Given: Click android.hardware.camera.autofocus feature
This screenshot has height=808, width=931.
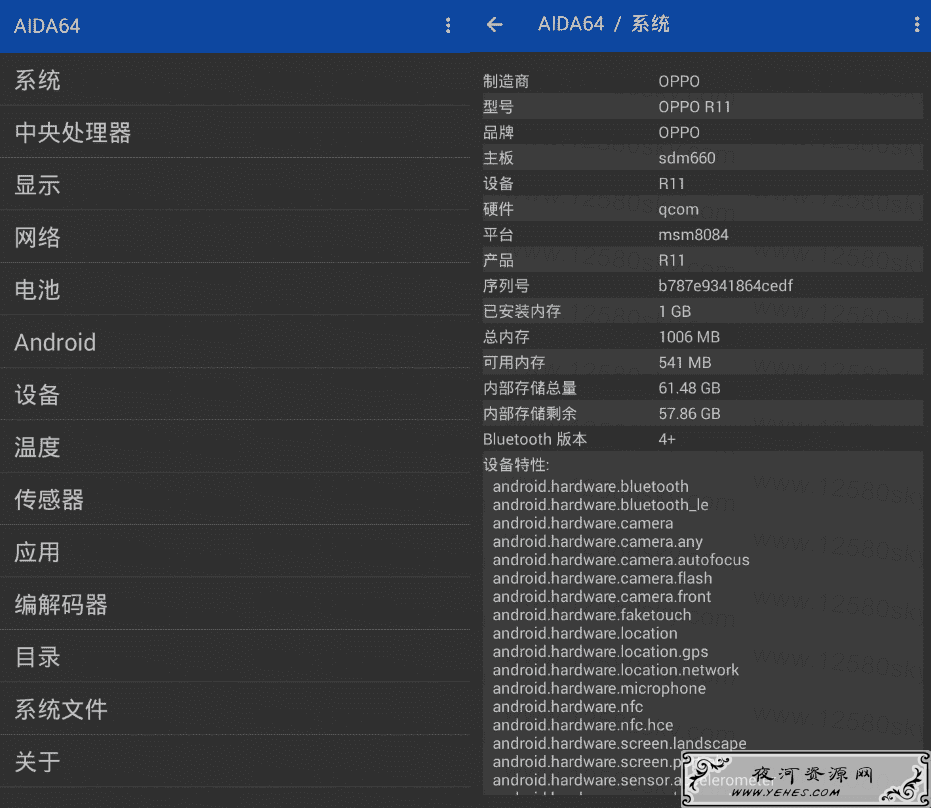Looking at the screenshot, I should point(620,560).
